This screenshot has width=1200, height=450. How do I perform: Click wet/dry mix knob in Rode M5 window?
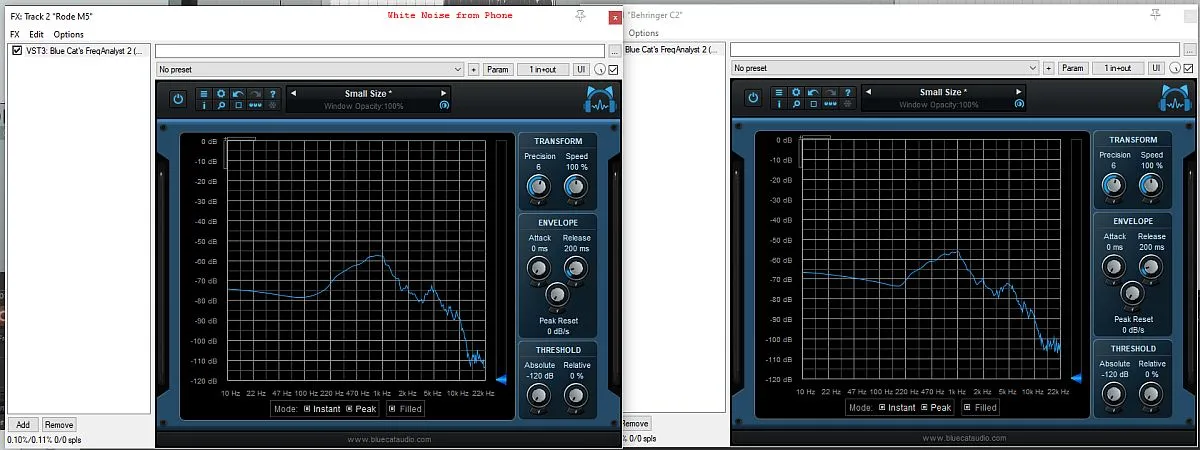[x=600, y=70]
